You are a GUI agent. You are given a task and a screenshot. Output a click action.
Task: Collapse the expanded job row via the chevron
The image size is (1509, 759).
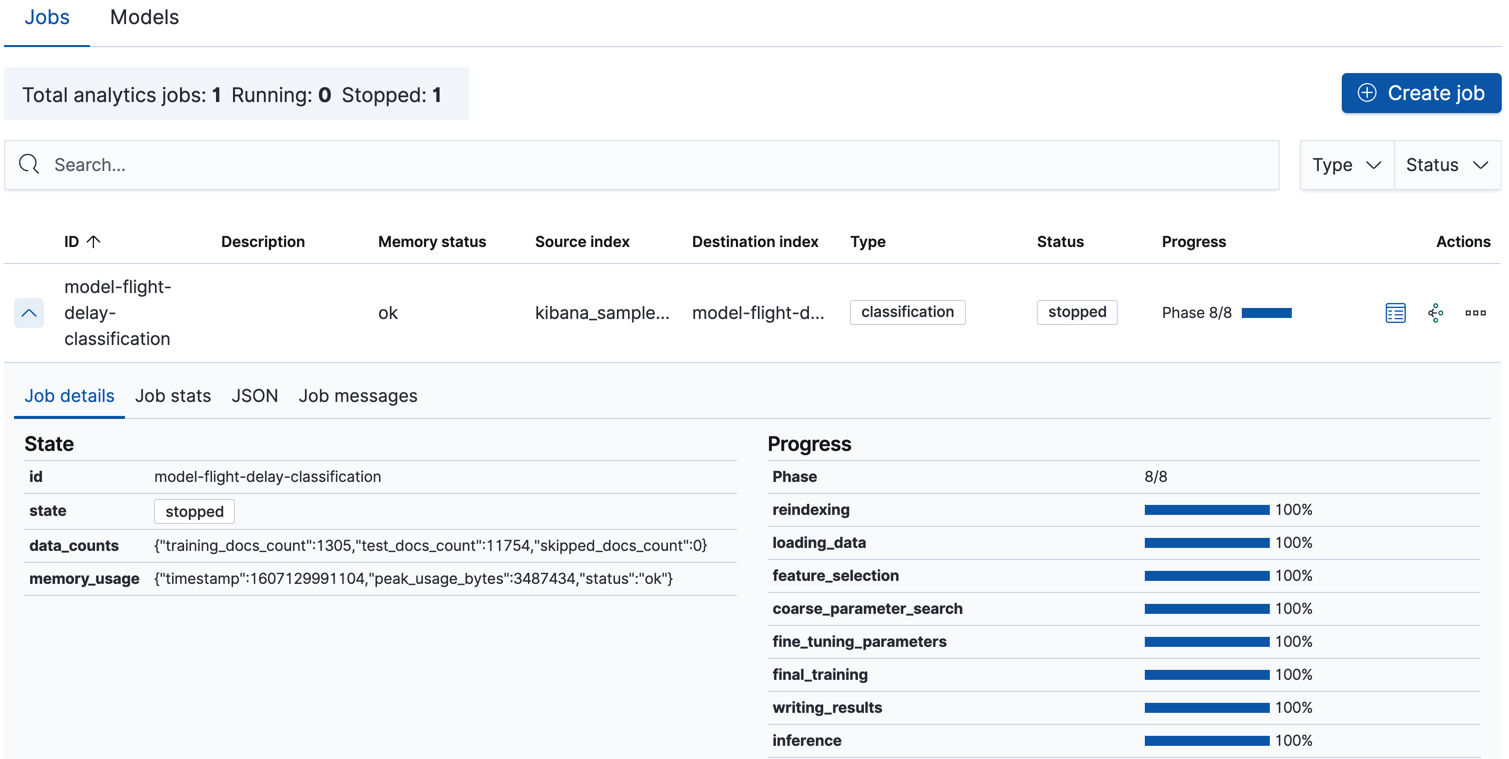point(28,312)
